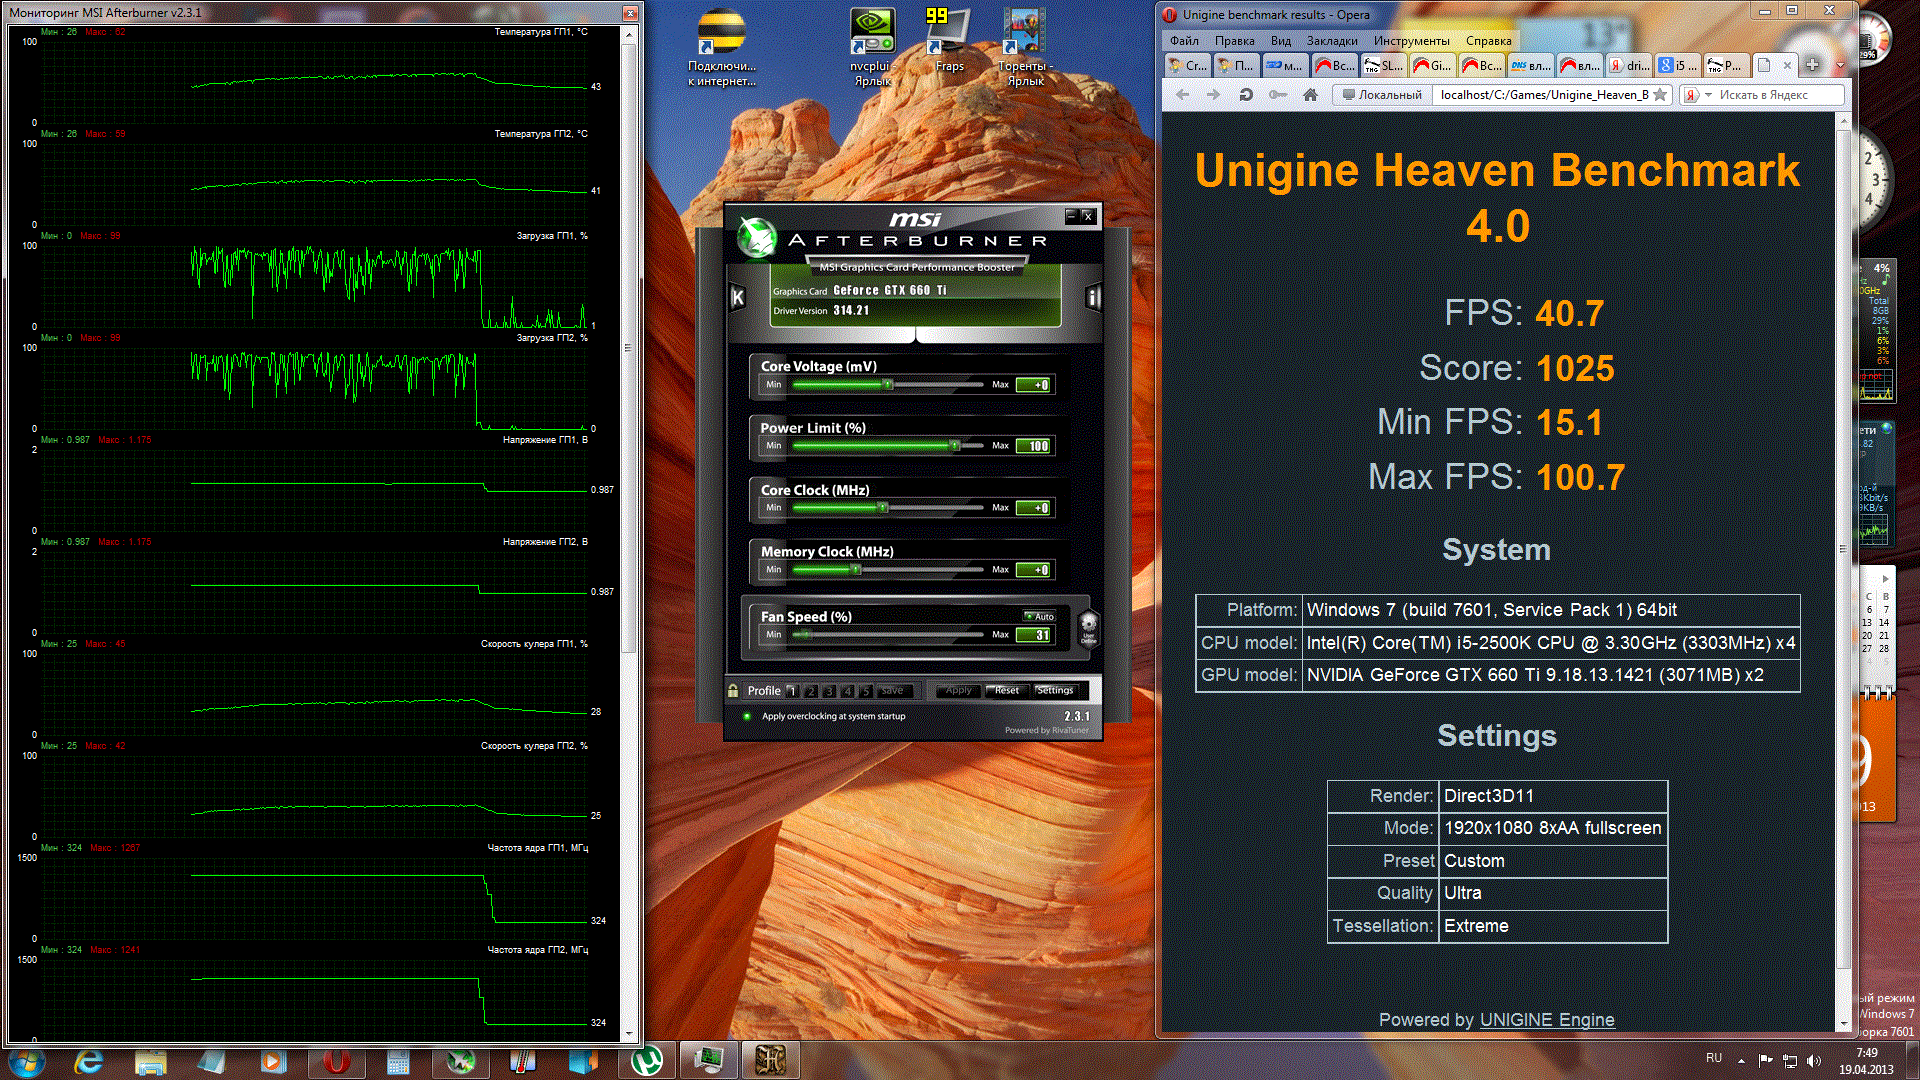Select profile slot 2 in Afterburner
Image resolution: width=1920 pixels, height=1080 pixels.
811,691
